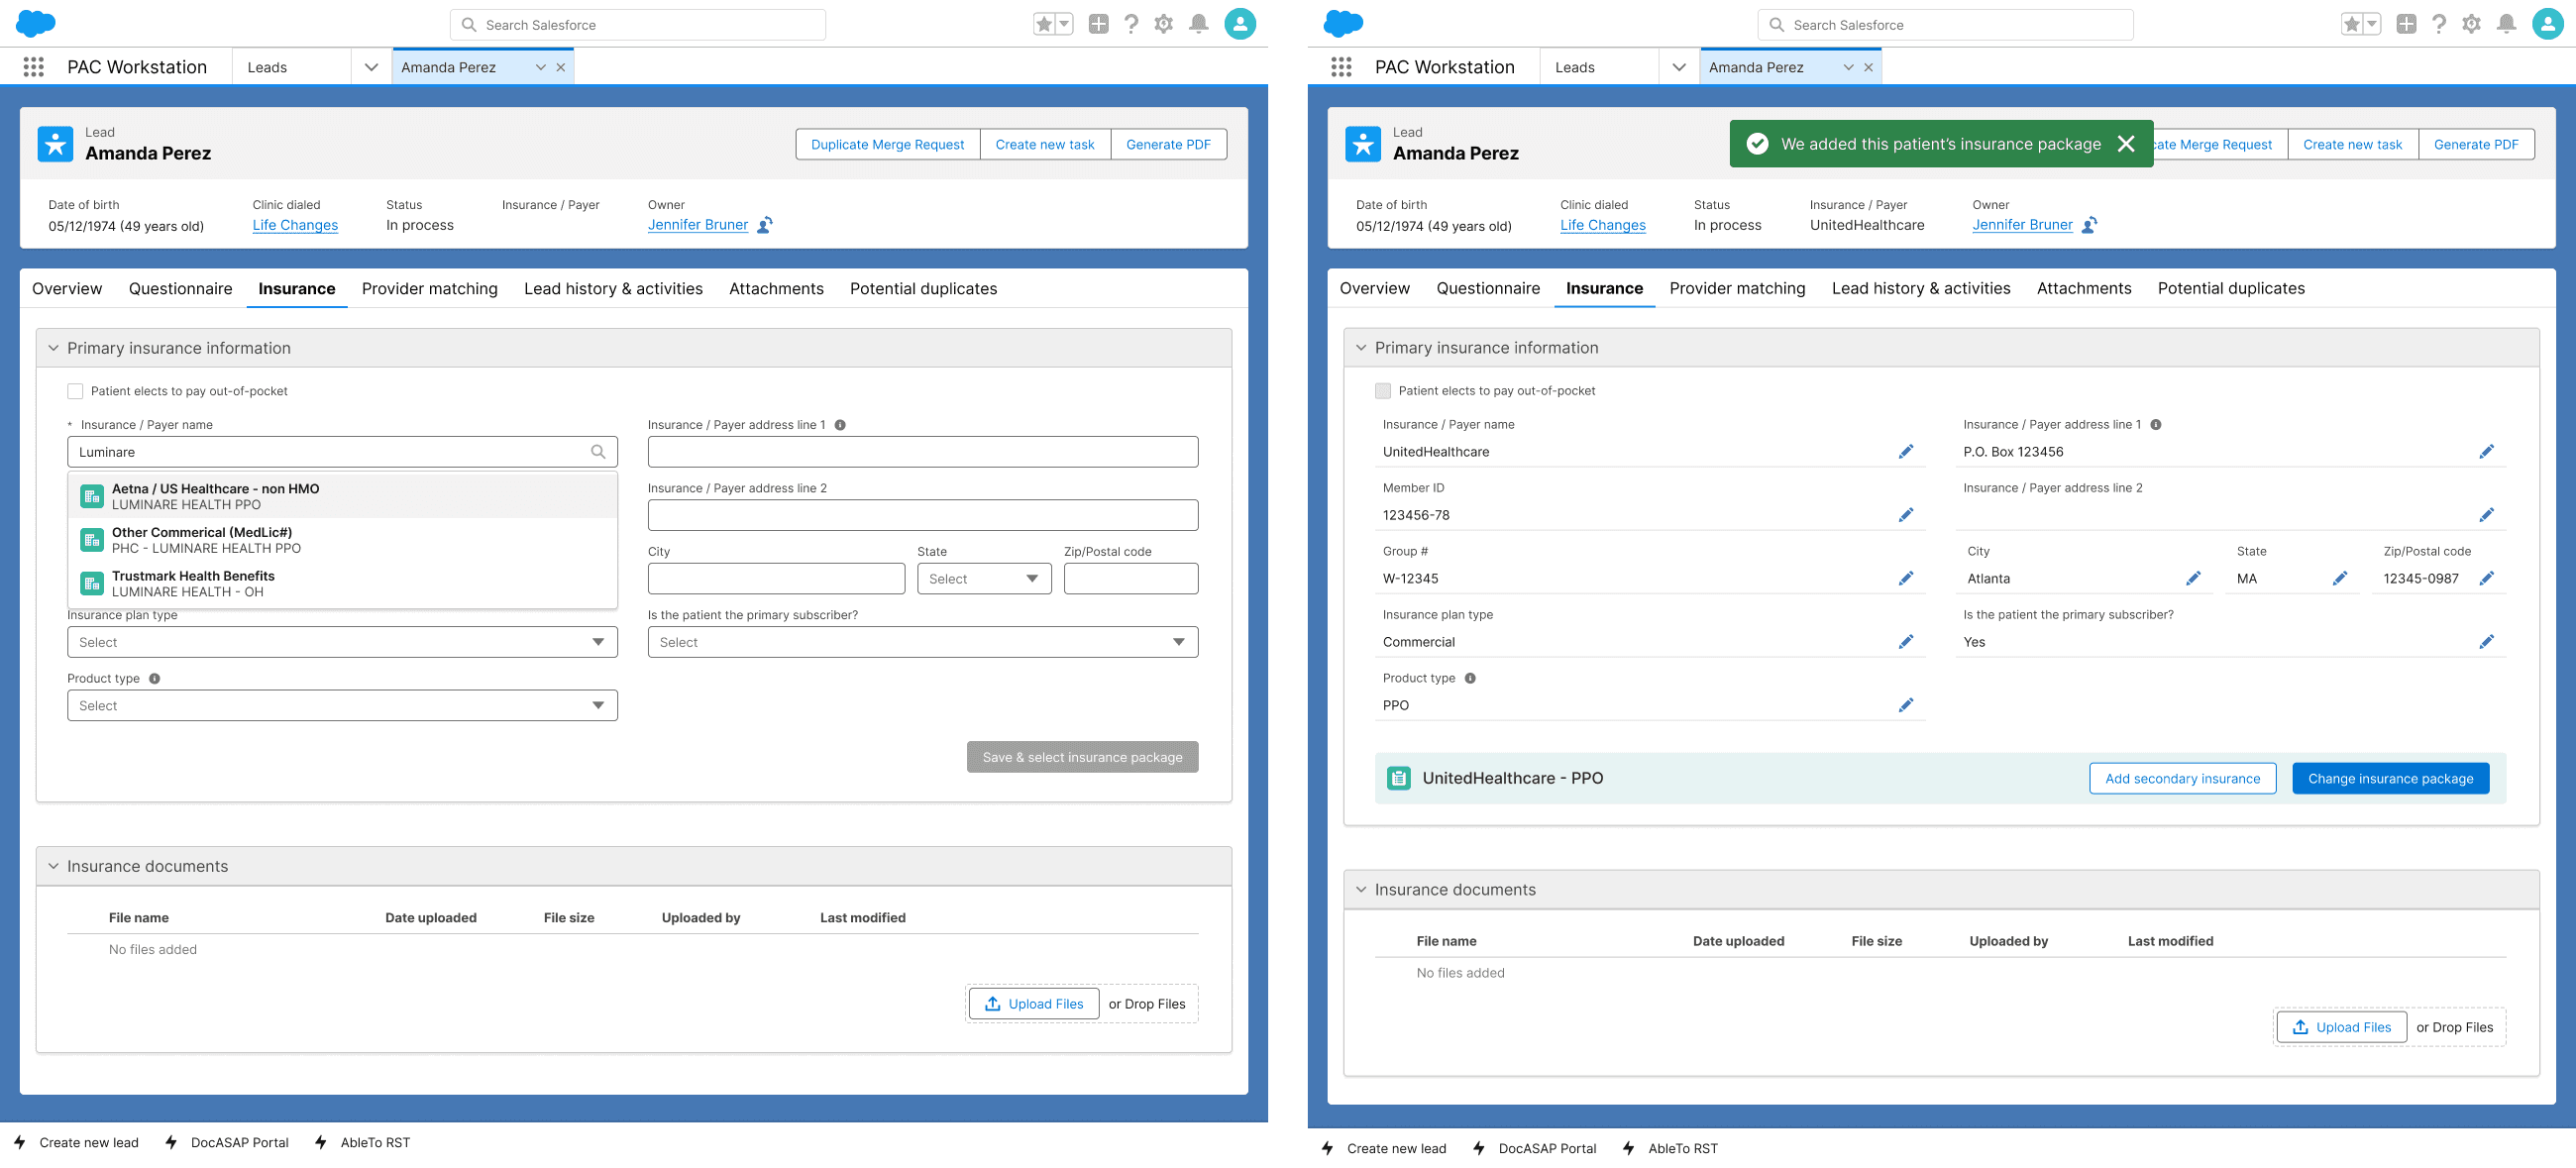Click change owner icon beside Jennifer Bruner, left window
The width and height of the screenshot is (2576, 1168).
(x=765, y=225)
